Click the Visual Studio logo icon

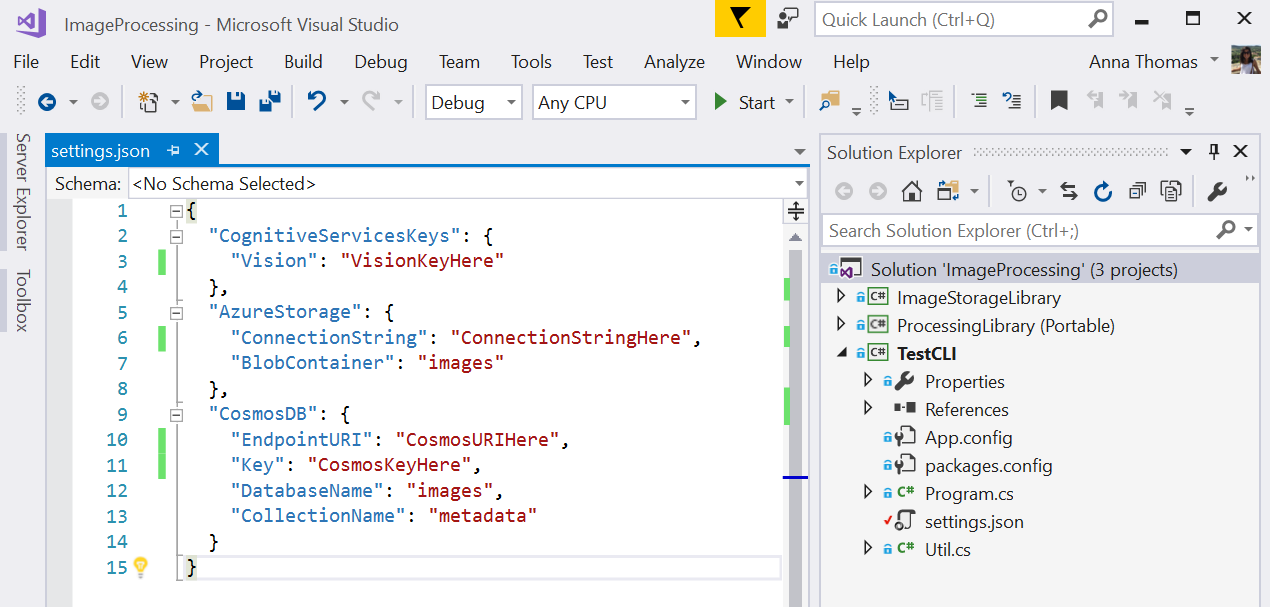click(32, 24)
